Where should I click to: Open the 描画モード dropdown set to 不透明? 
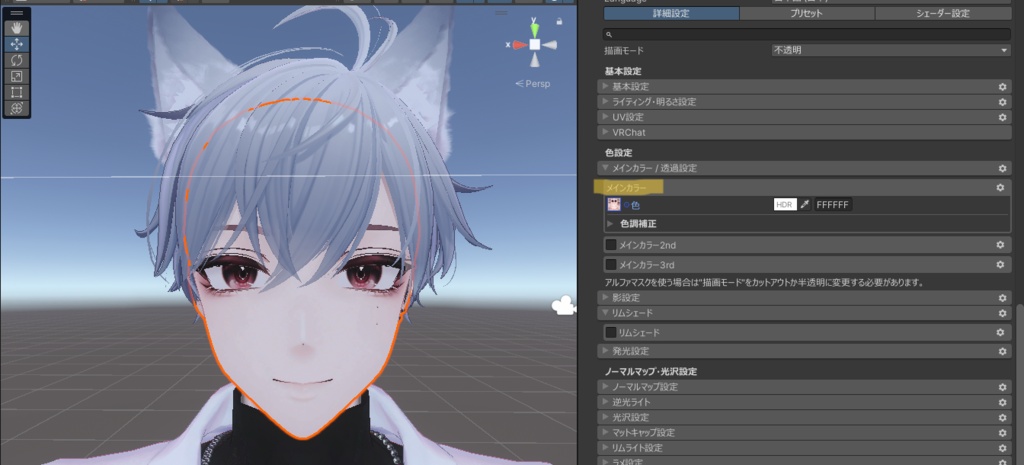point(891,50)
